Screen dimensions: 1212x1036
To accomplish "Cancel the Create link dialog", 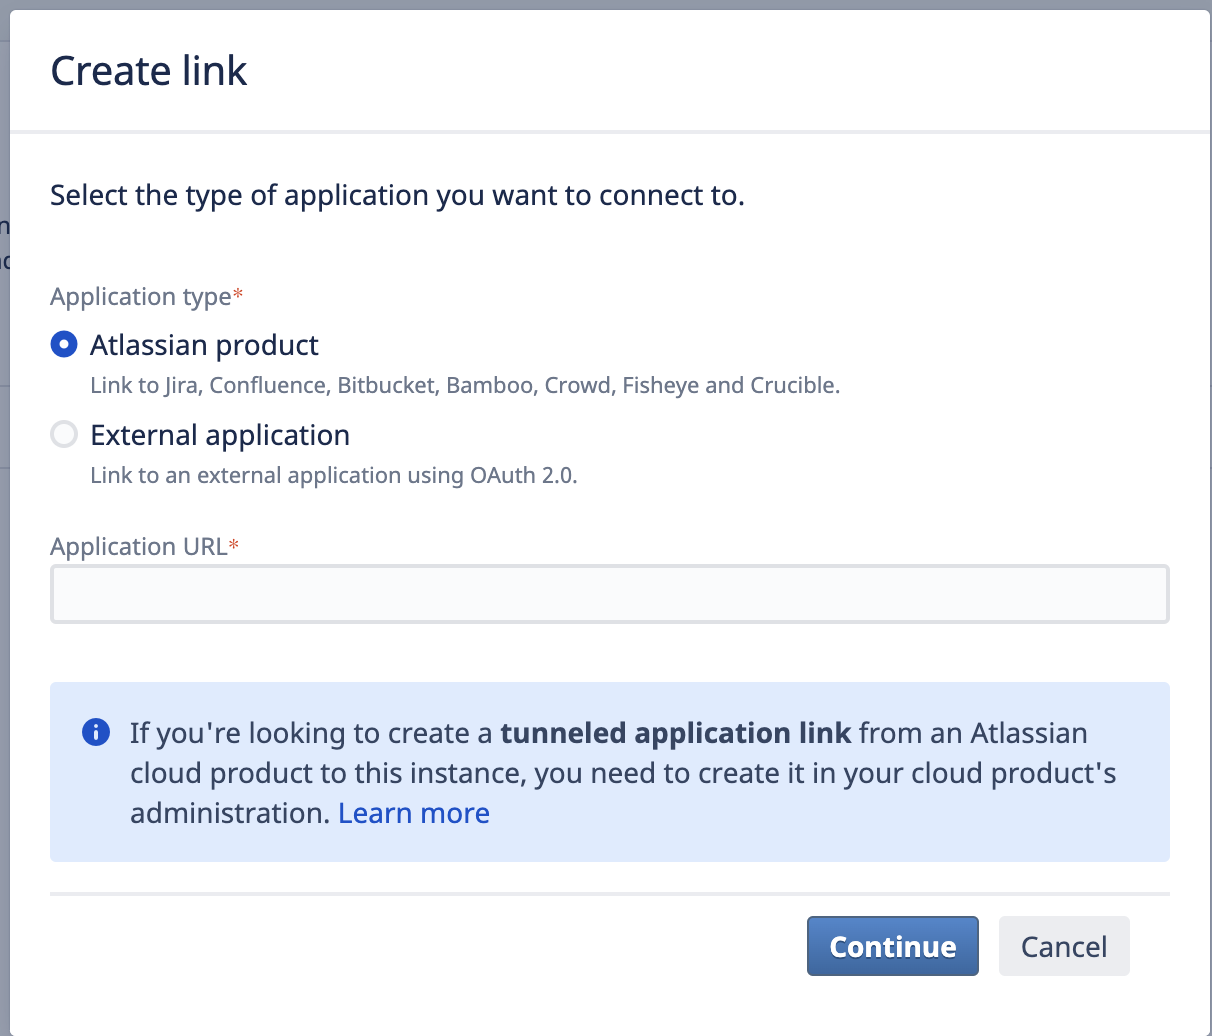I will click(x=1064, y=946).
